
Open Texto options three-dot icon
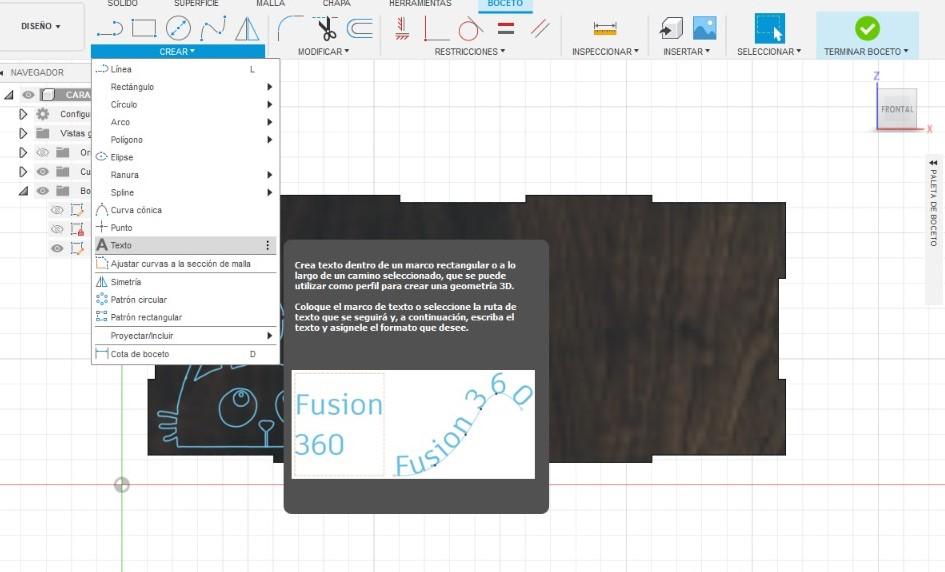point(268,245)
